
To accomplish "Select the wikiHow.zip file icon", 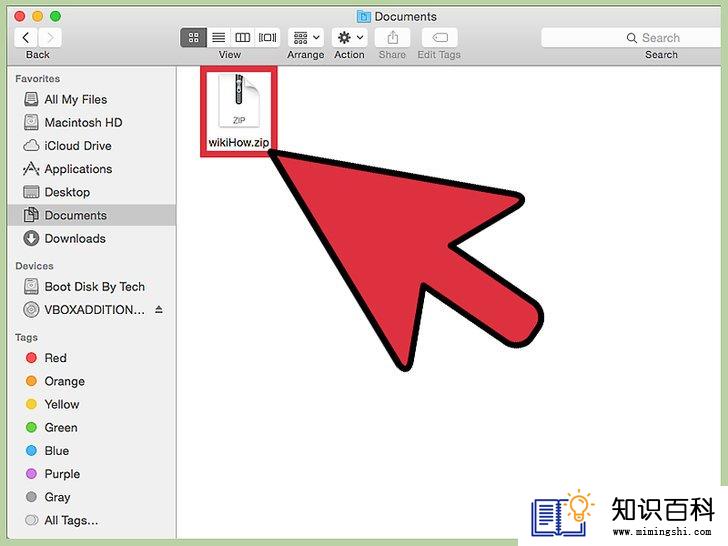I will coord(239,100).
